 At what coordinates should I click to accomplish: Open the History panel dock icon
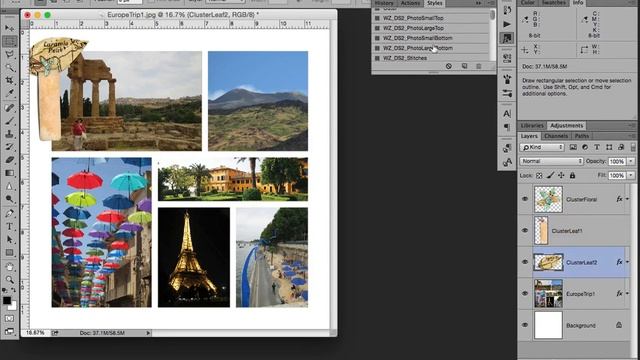[507, 10]
